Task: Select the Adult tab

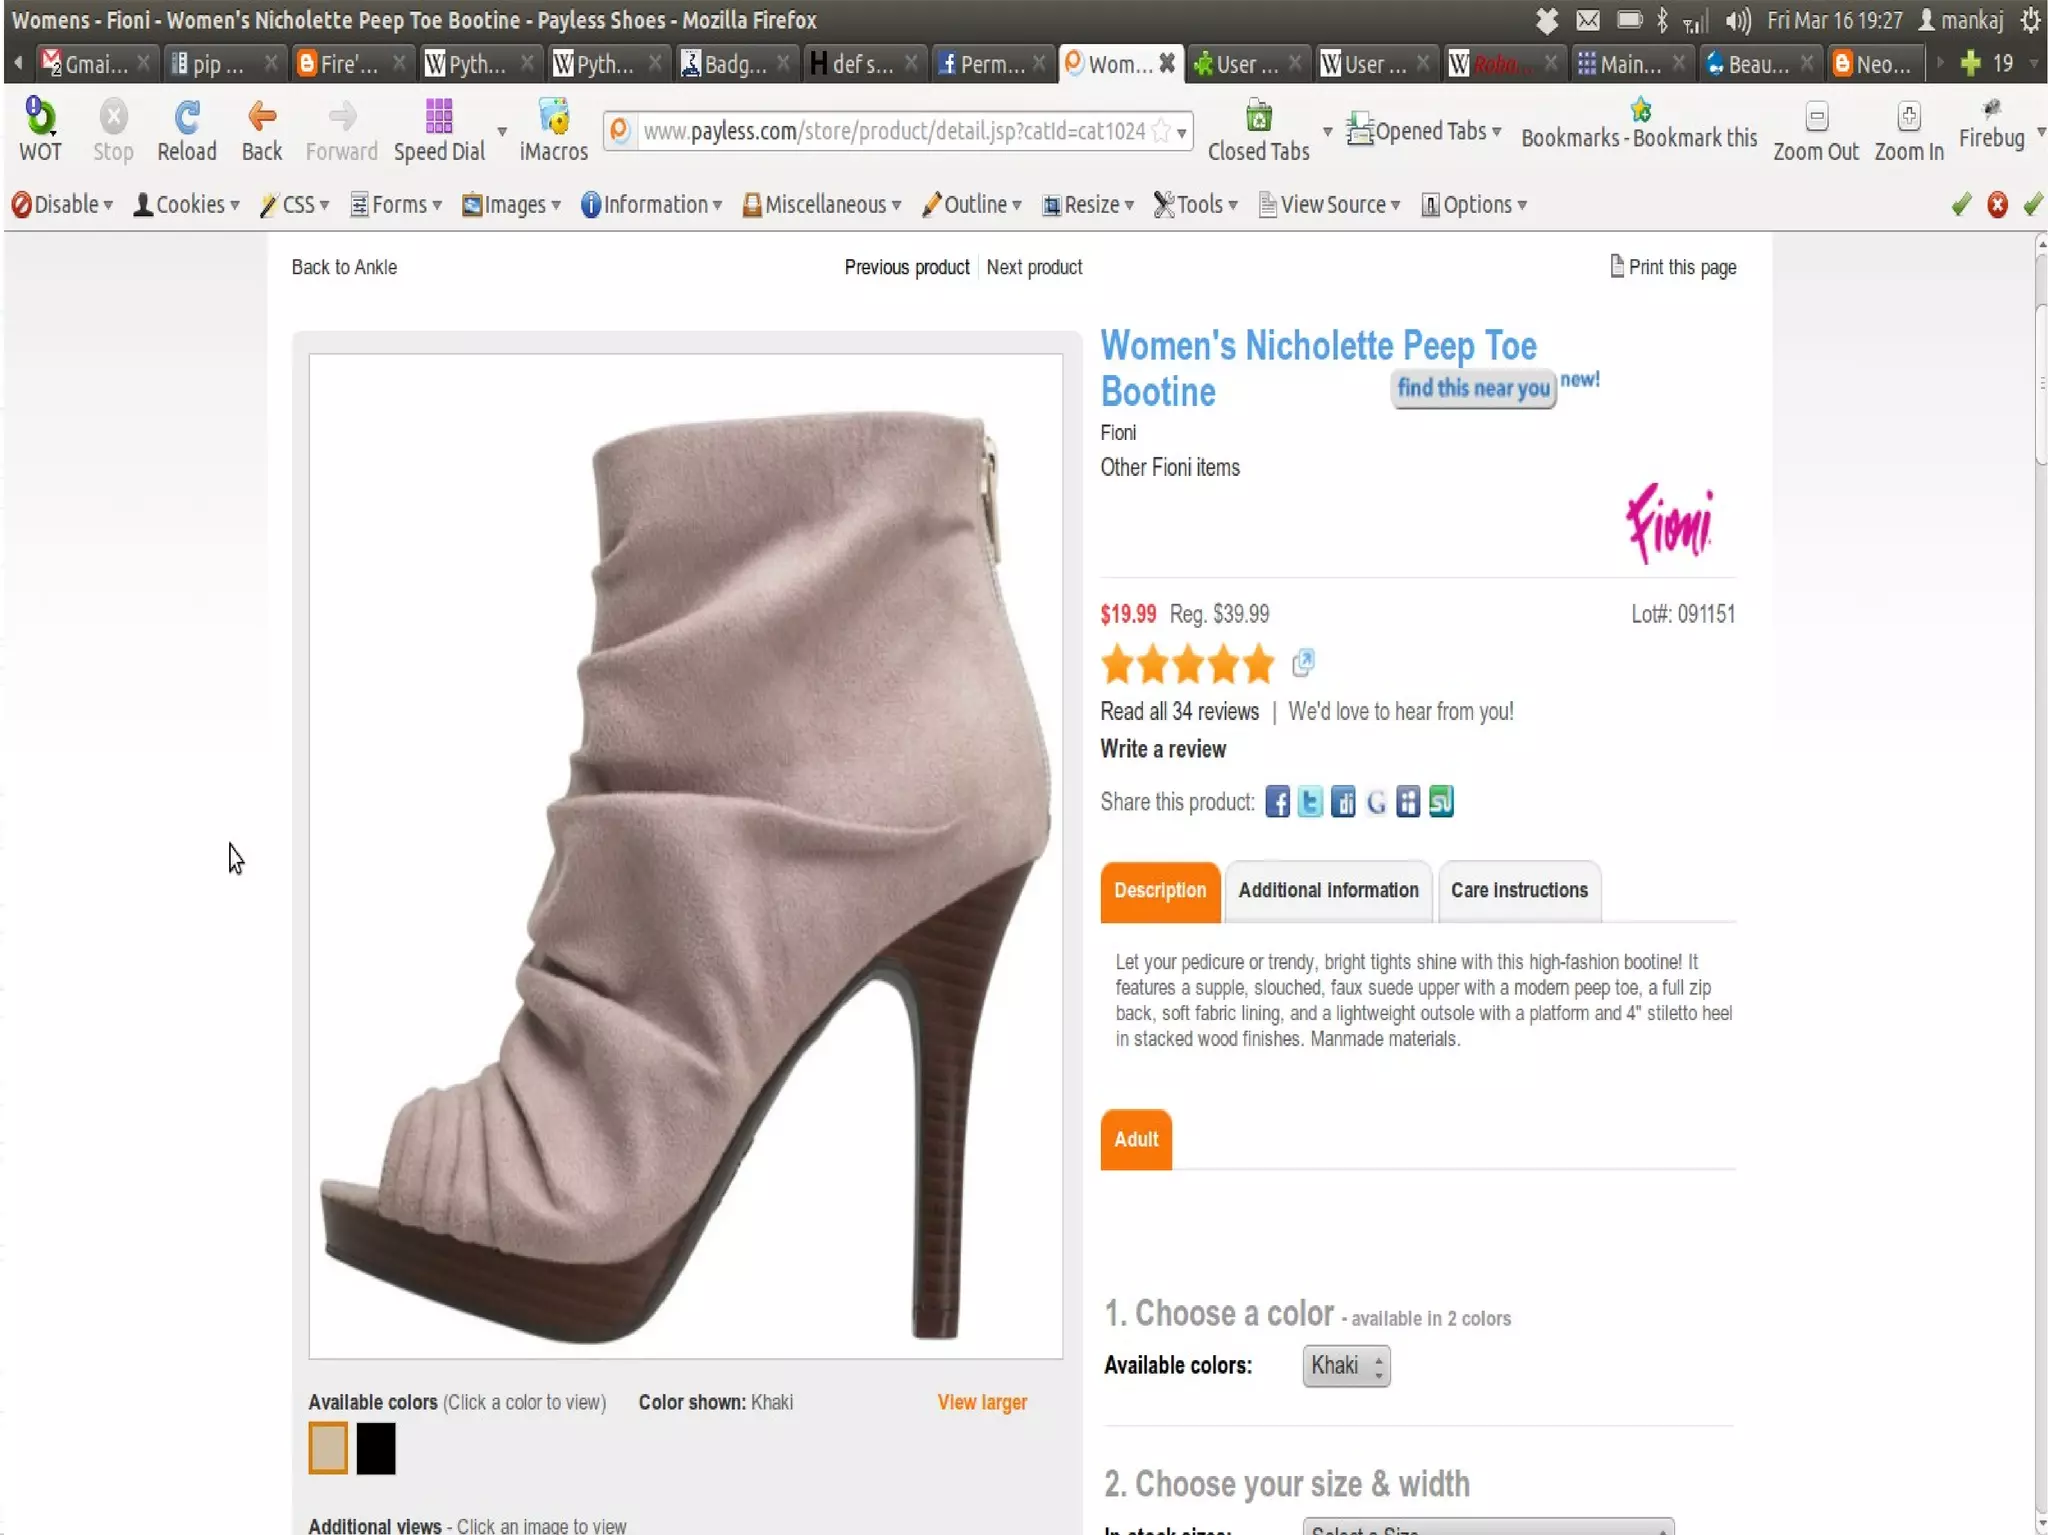Action: (1136, 1139)
